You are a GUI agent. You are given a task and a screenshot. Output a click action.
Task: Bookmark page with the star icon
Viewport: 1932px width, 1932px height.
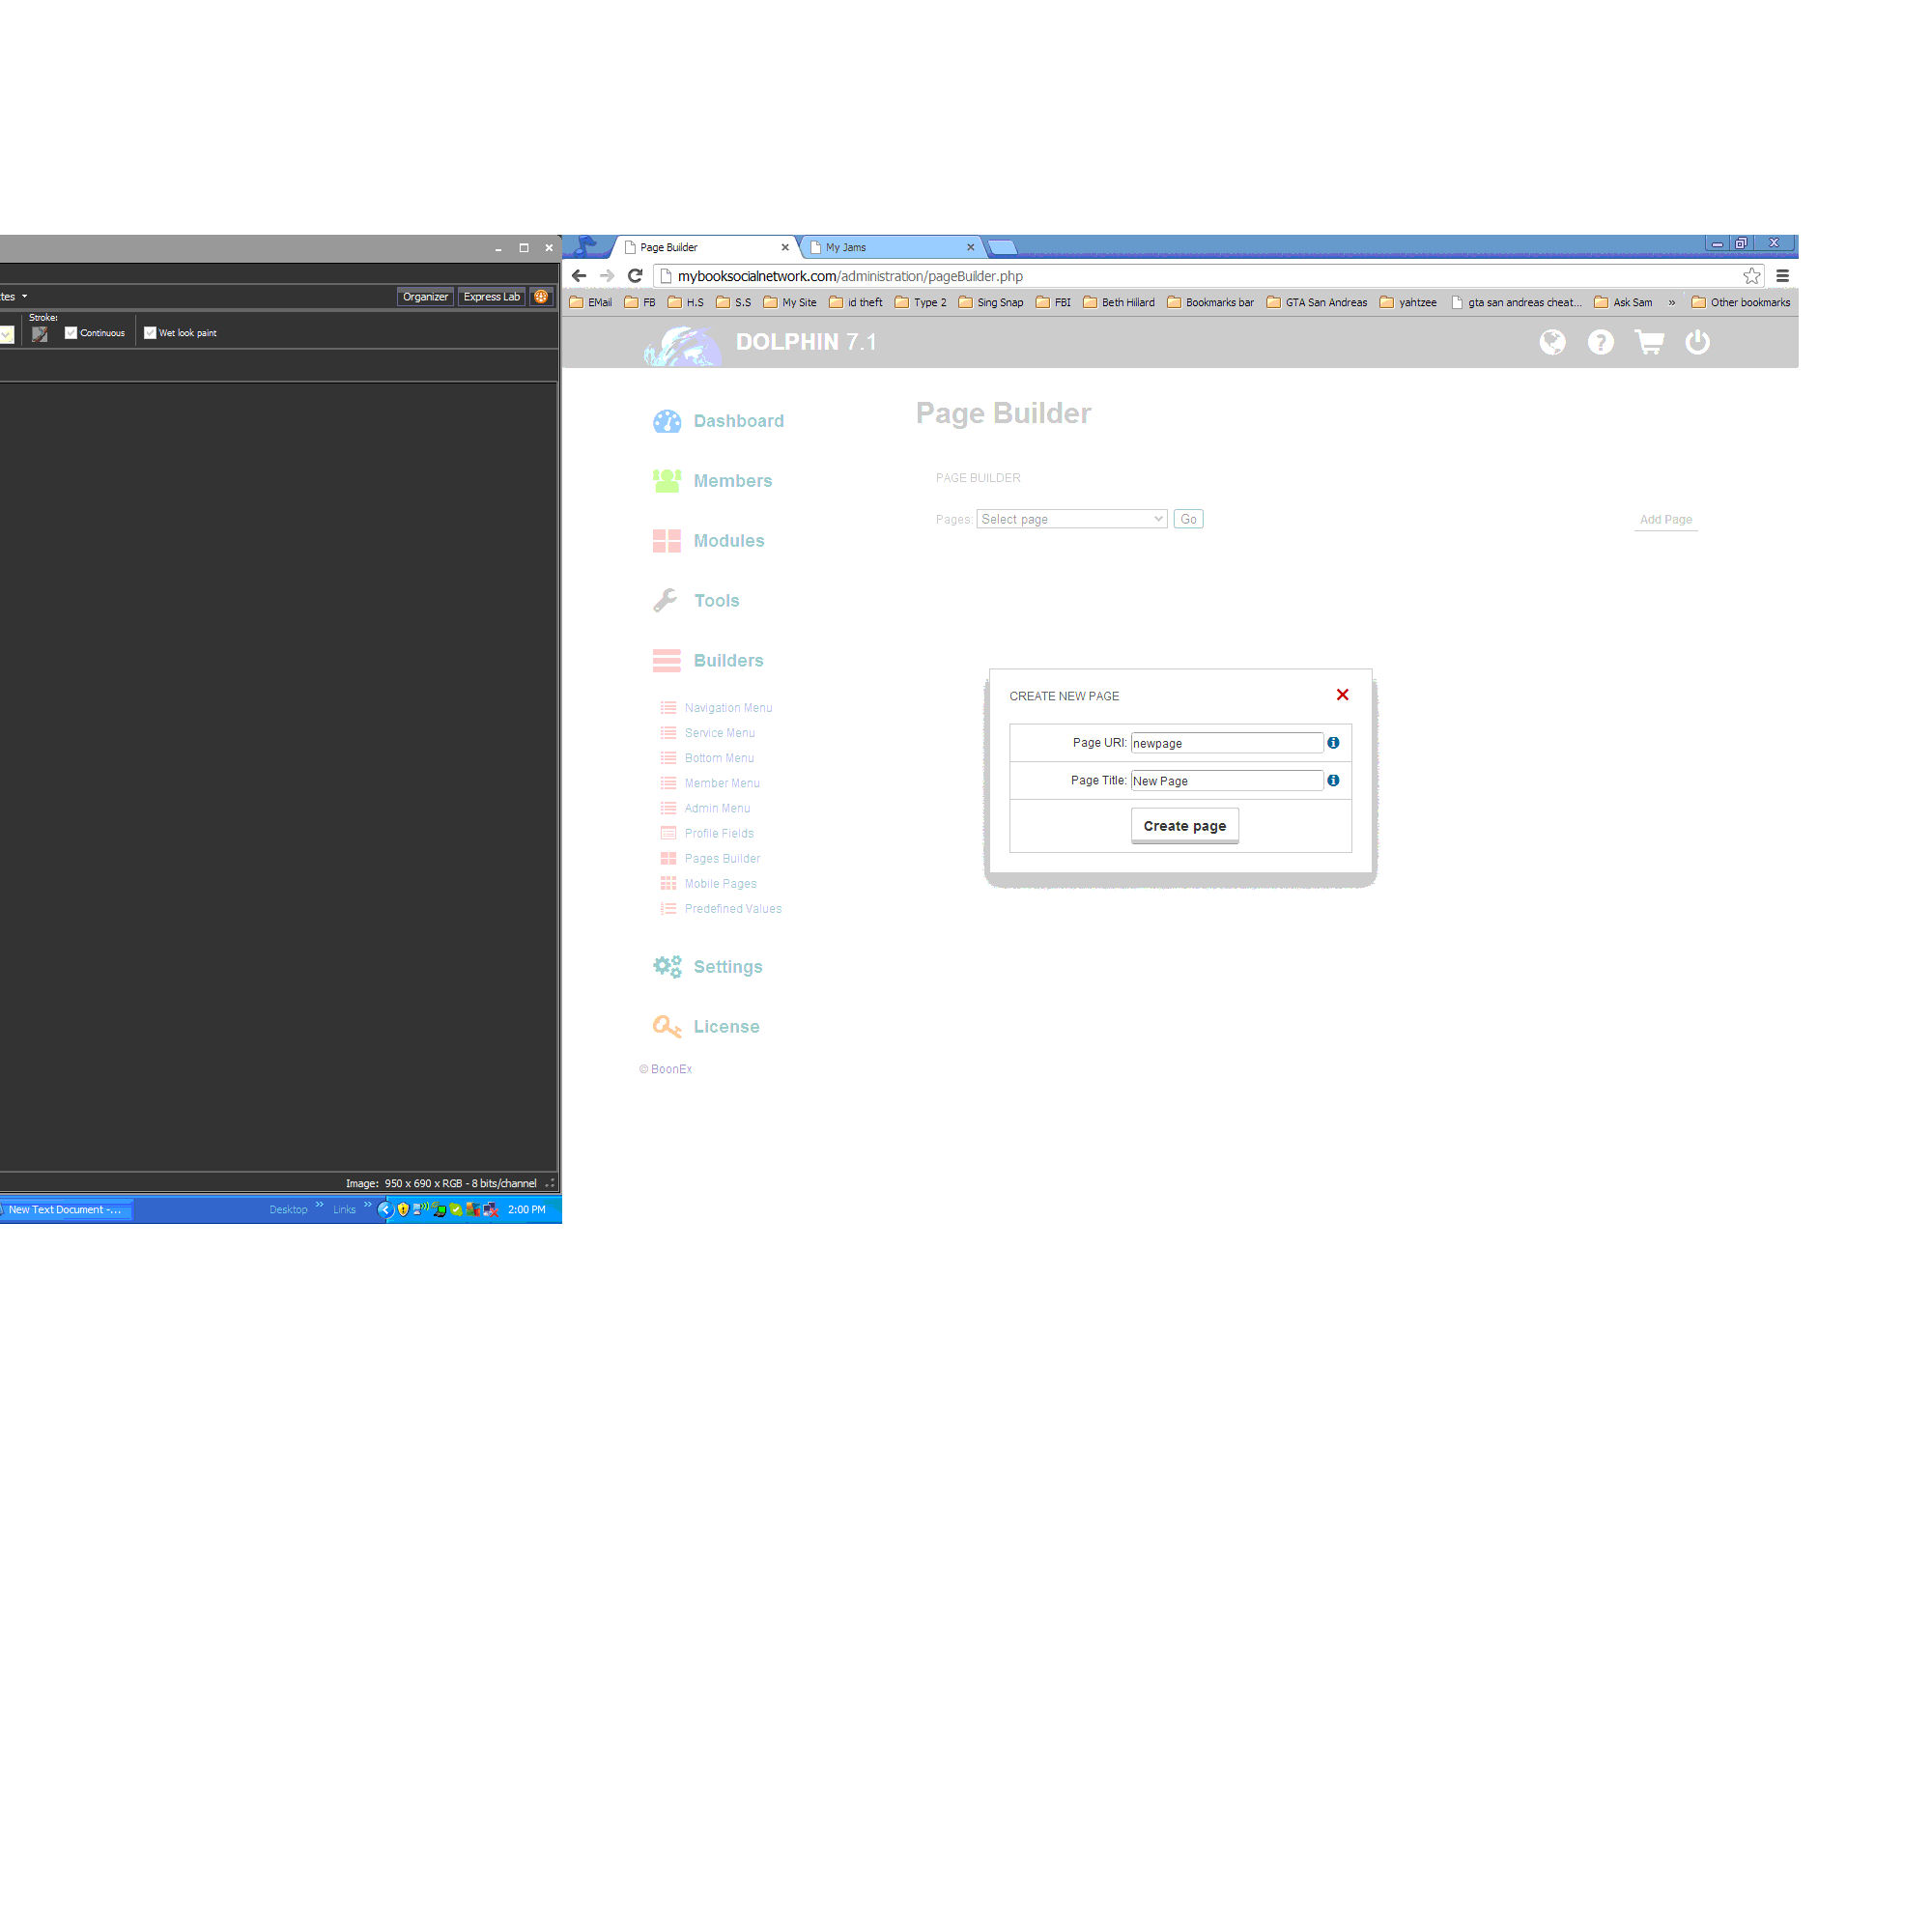[x=1751, y=276]
